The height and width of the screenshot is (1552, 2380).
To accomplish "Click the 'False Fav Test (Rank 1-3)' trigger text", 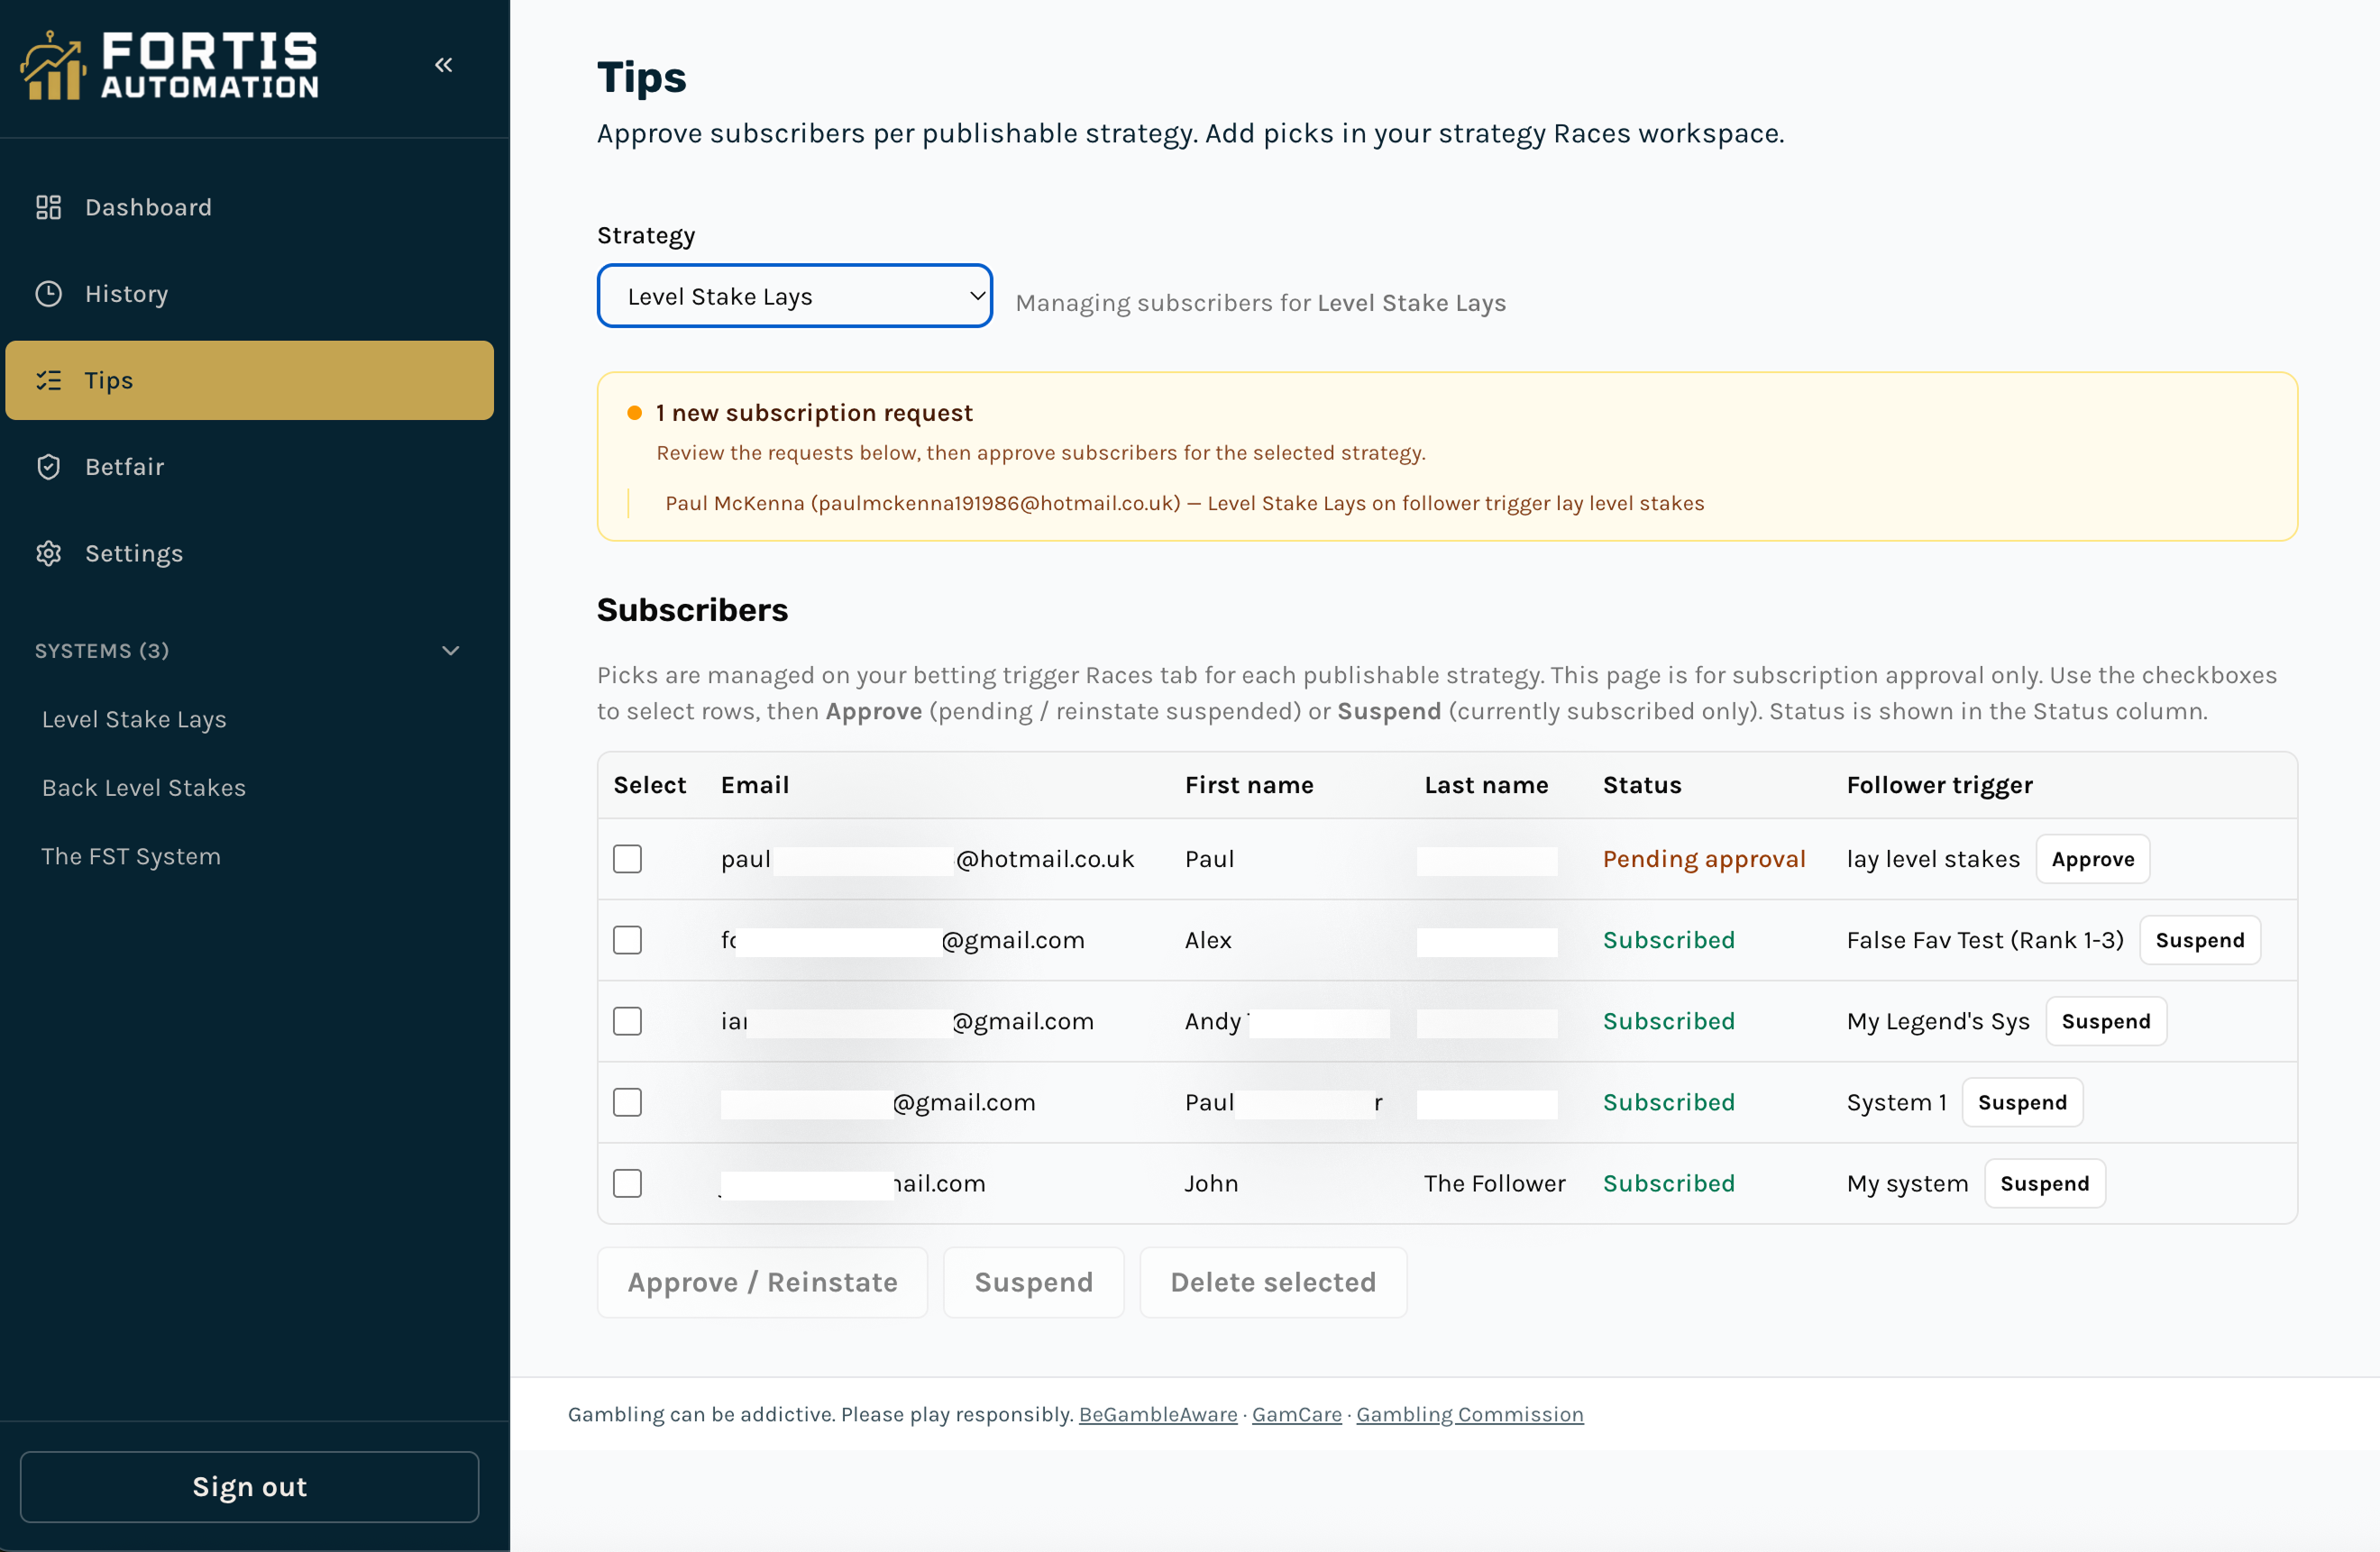I will click(1985, 940).
